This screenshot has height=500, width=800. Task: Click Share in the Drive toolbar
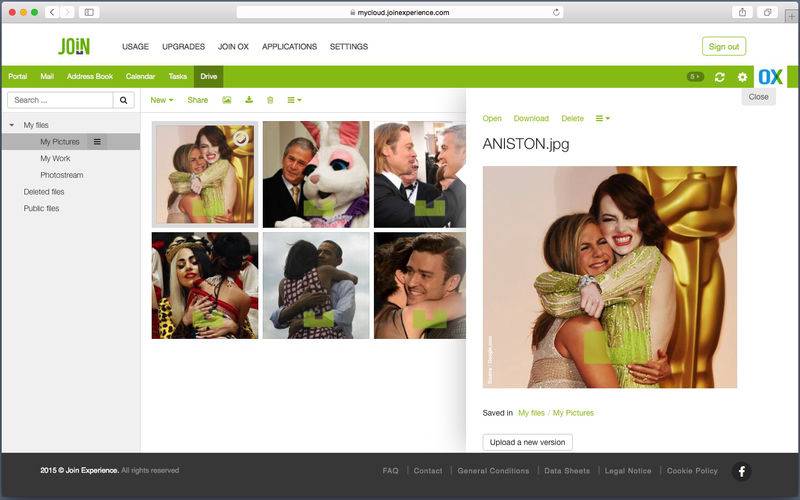(x=197, y=100)
